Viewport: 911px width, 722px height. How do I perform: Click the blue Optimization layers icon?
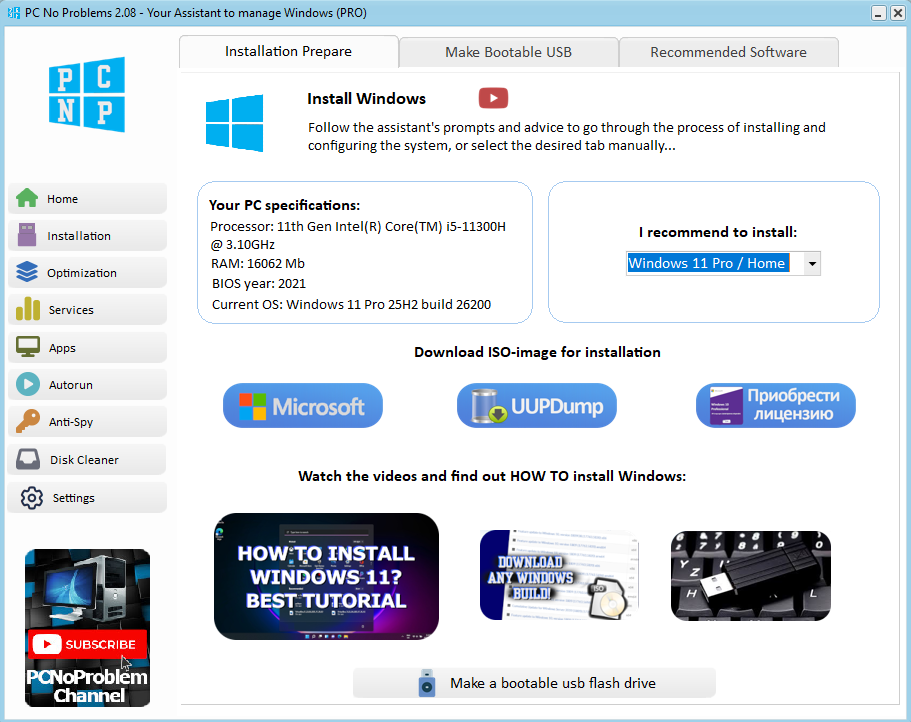pyautogui.click(x=27, y=272)
